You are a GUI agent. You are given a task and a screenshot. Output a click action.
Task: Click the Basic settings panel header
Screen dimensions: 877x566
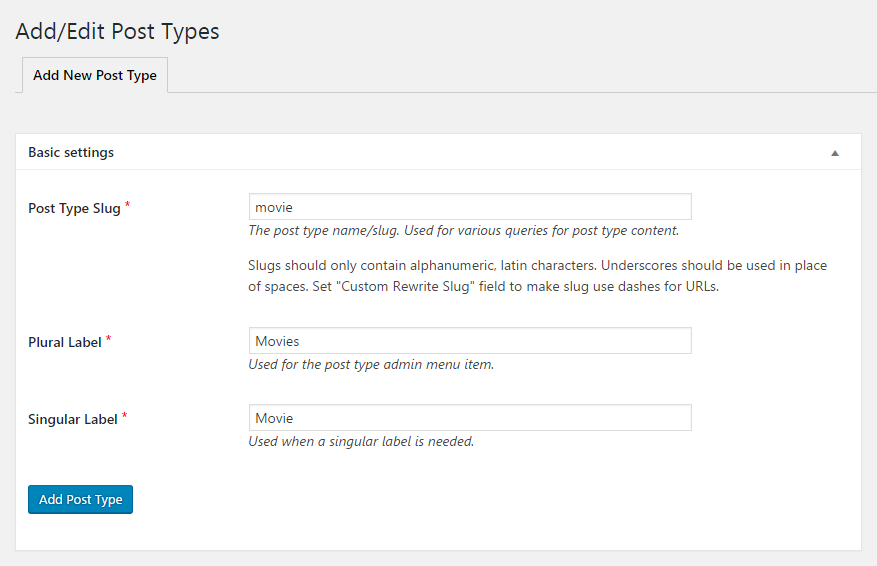coord(438,152)
